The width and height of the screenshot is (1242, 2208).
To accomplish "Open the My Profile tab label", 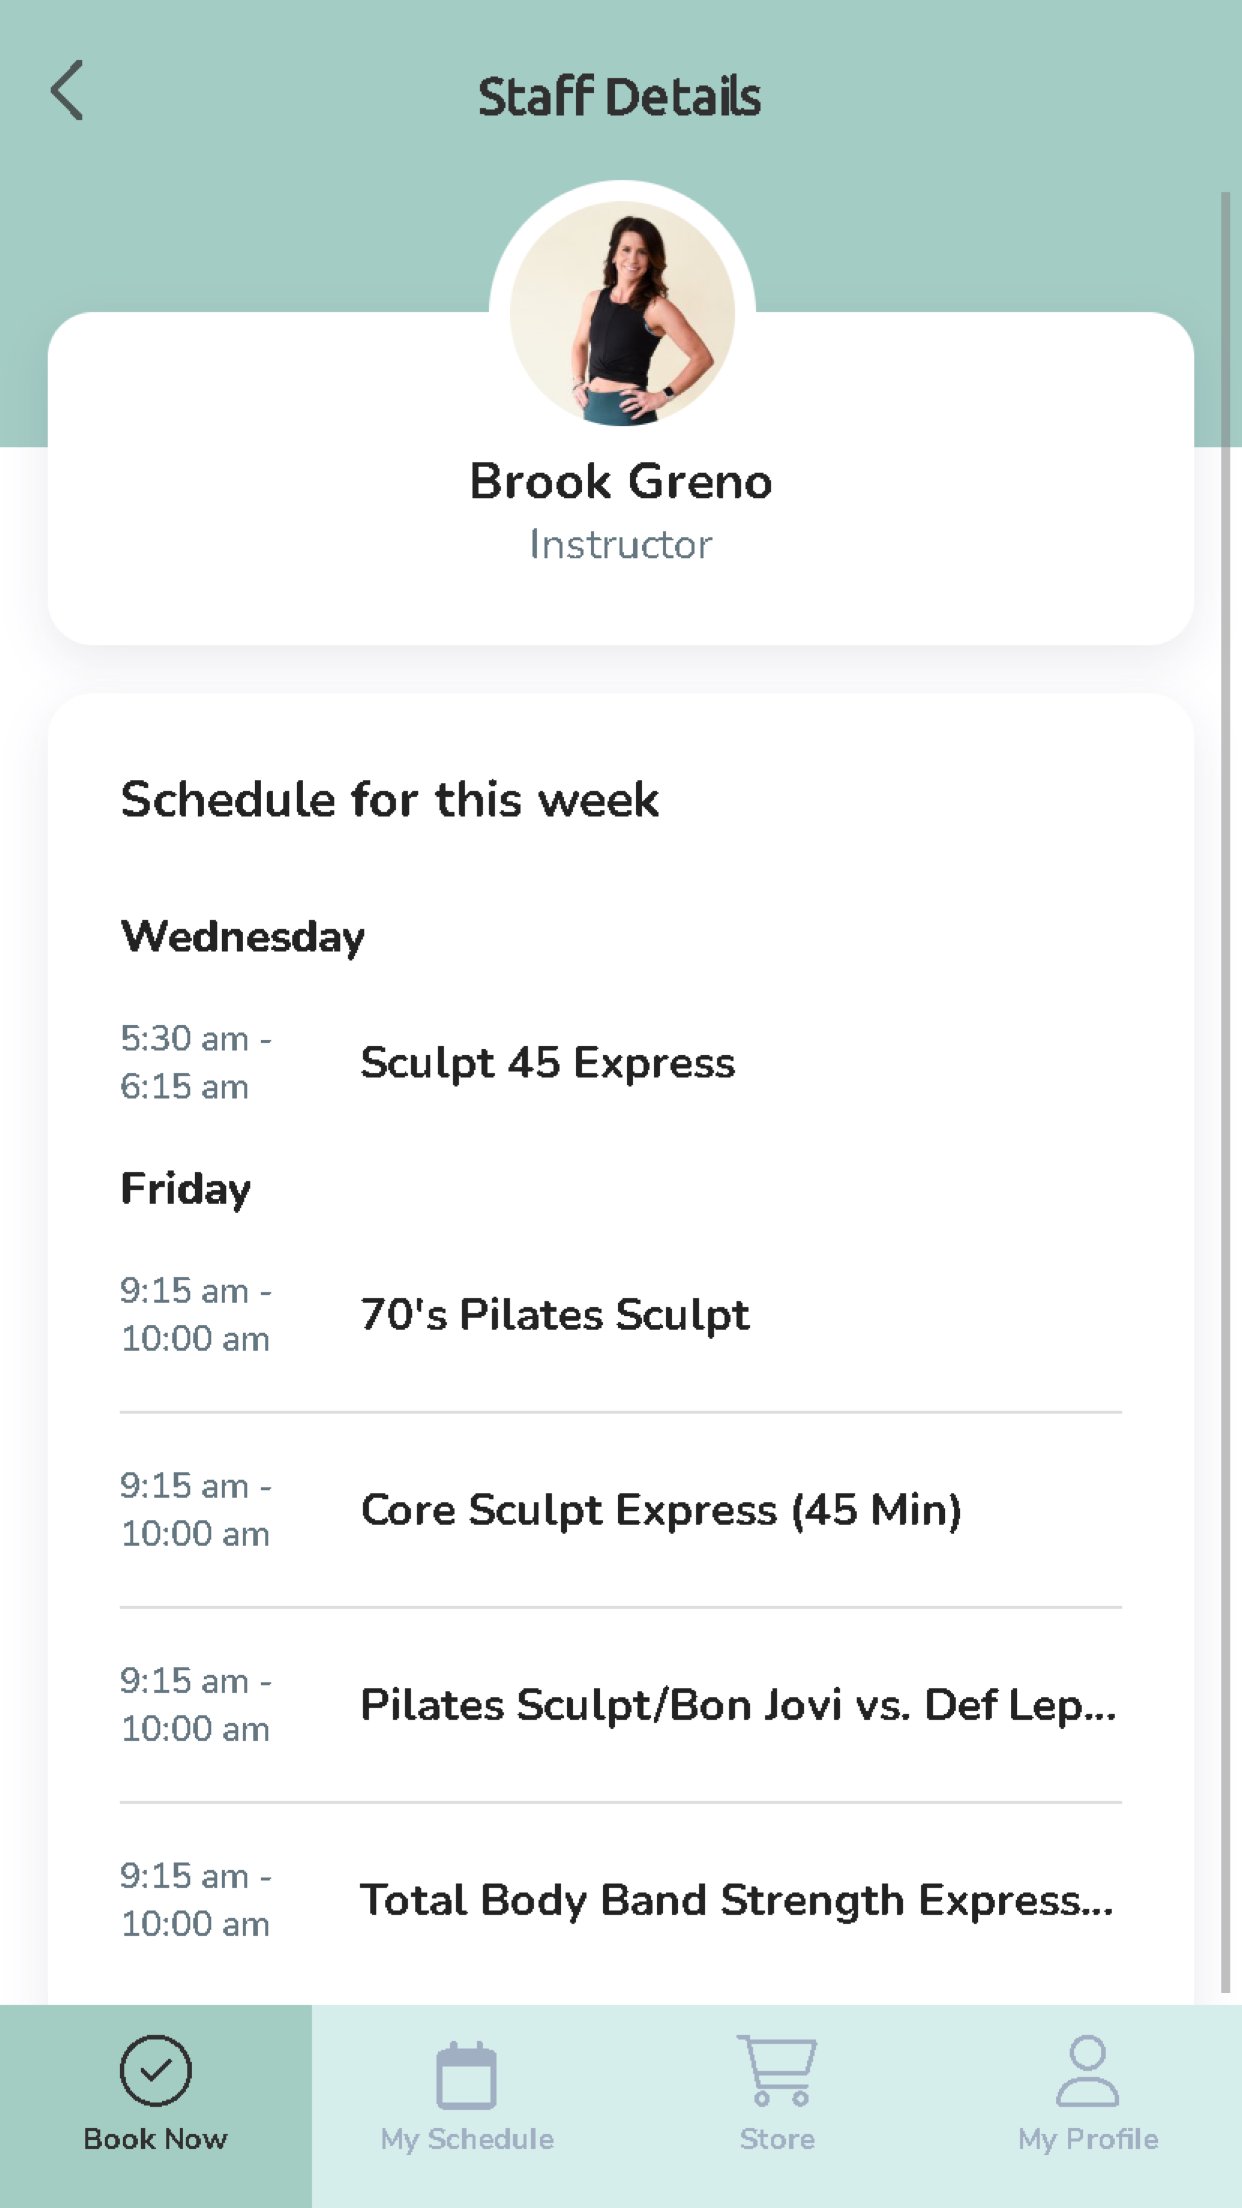I will point(1087,2139).
